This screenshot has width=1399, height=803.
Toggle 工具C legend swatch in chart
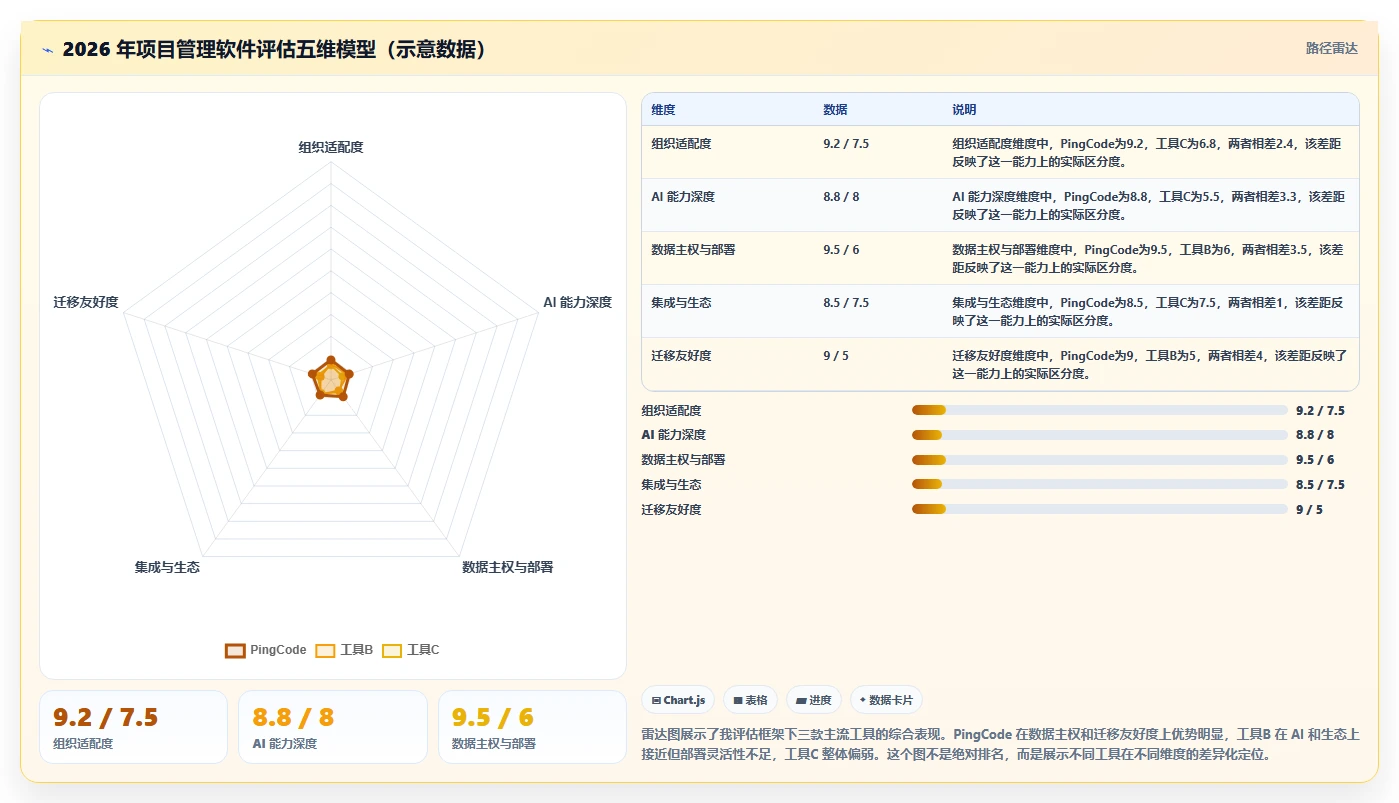[x=392, y=650]
